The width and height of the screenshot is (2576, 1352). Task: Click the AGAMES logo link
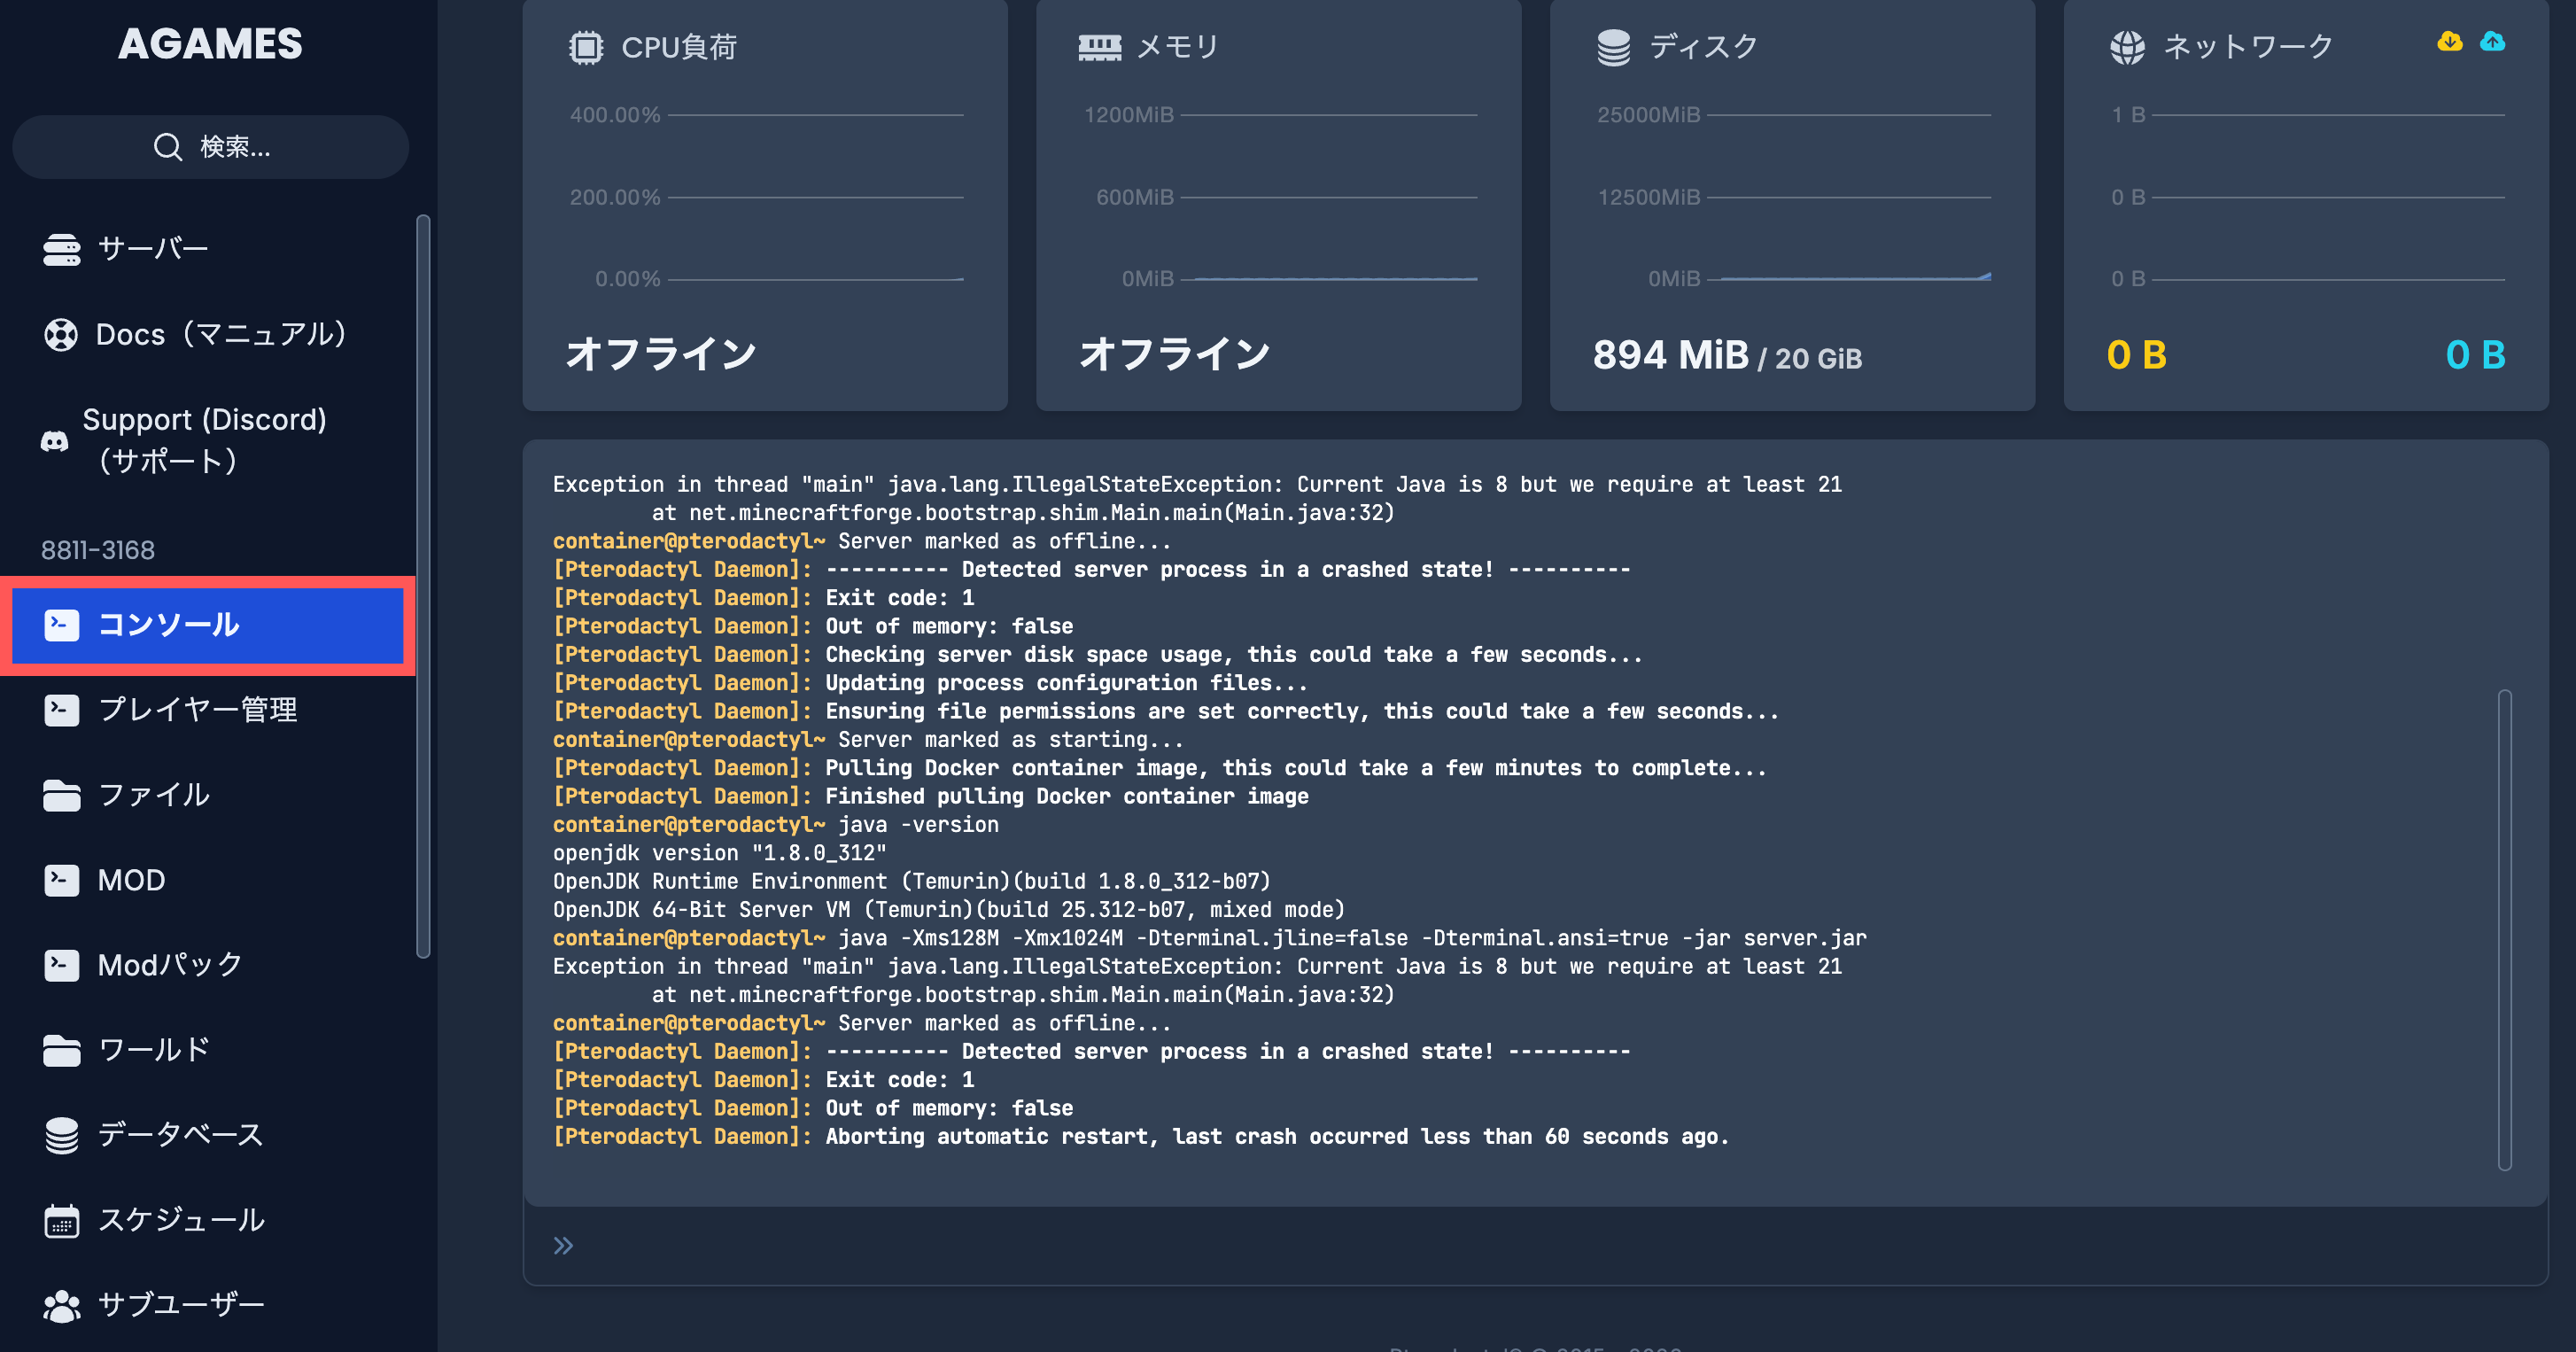coord(210,44)
